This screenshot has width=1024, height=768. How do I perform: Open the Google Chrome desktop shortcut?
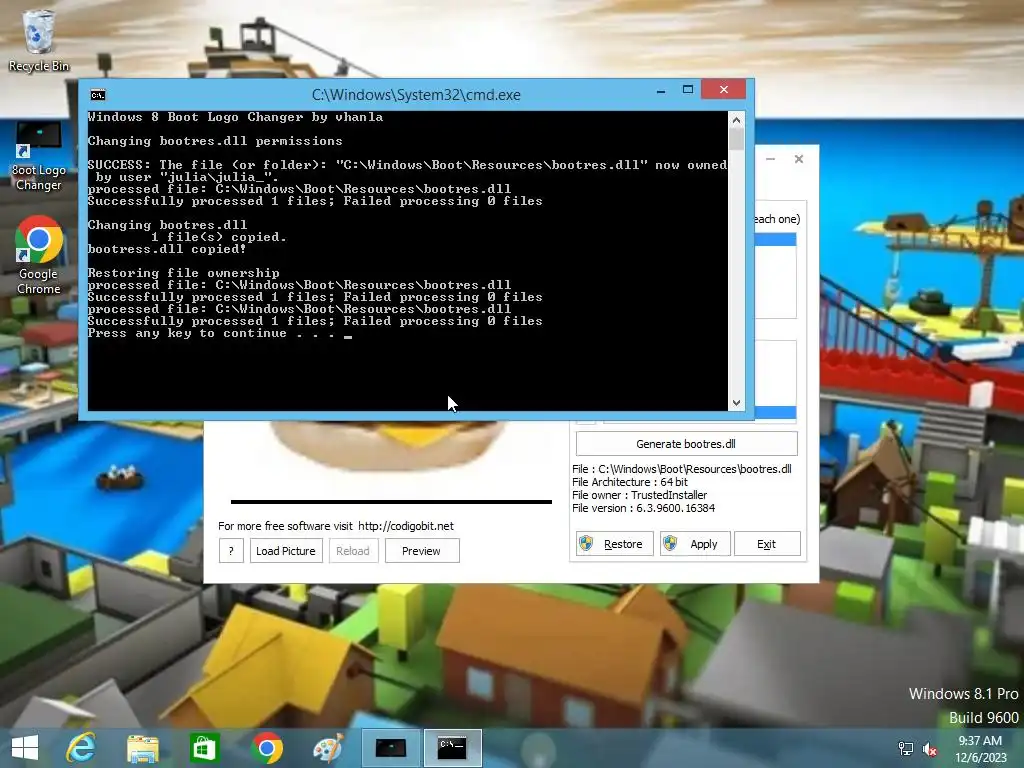point(39,255)
